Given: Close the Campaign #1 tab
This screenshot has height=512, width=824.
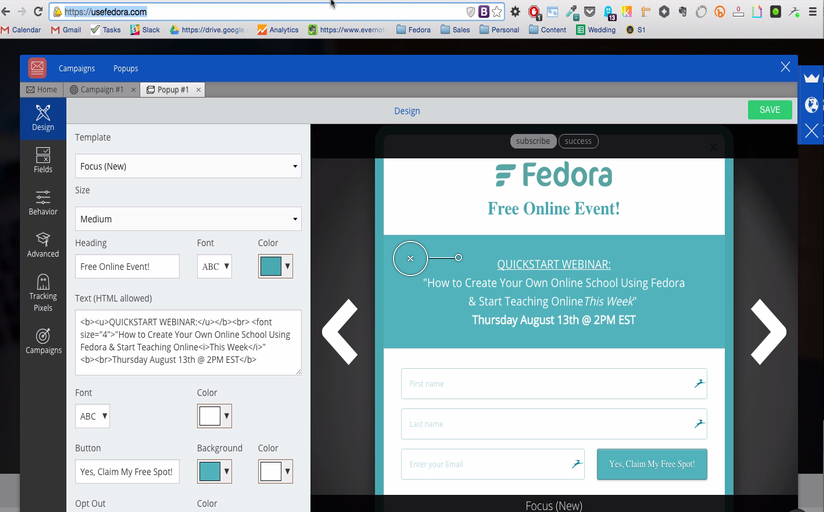Looking at the screenshot, I should coord(133,90).
